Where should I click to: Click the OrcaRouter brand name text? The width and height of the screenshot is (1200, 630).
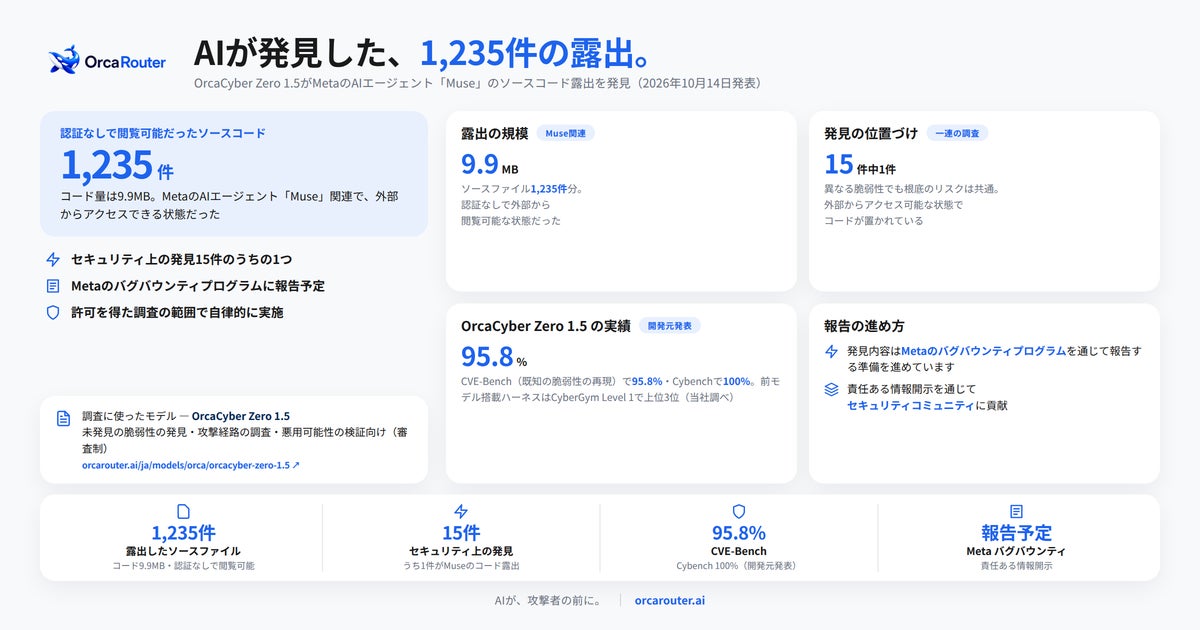pos(126,62)
